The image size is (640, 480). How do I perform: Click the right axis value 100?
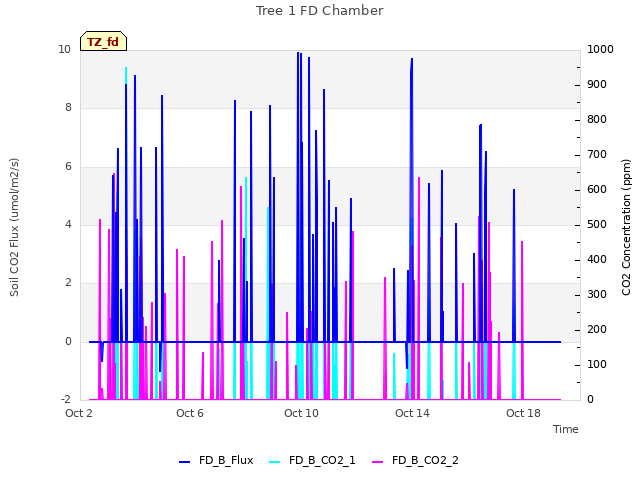pos(597,364)
